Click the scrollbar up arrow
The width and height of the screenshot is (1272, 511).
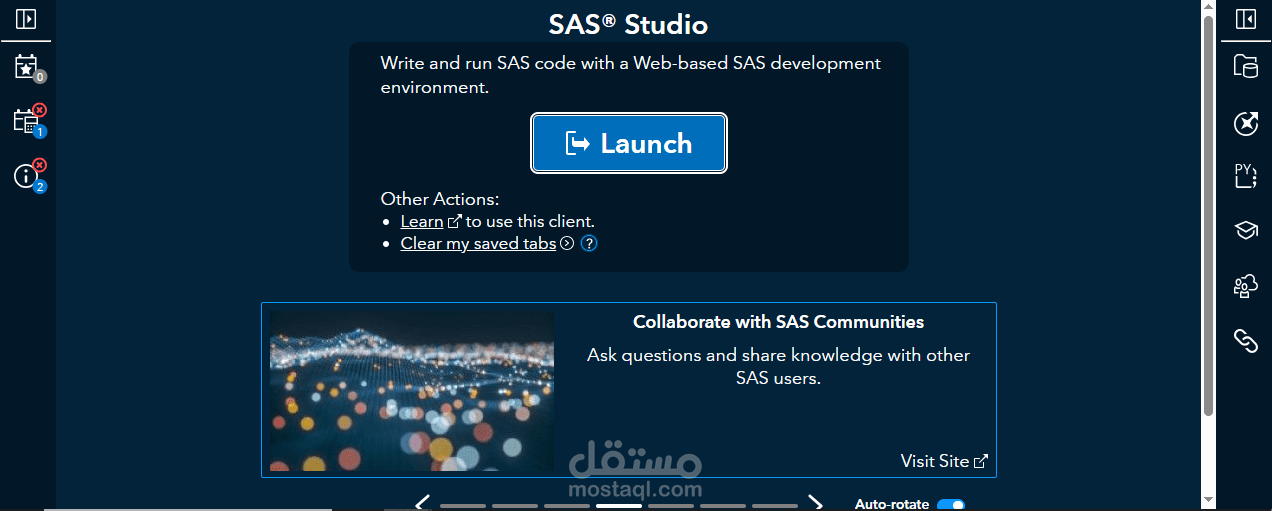(1208, 7)
